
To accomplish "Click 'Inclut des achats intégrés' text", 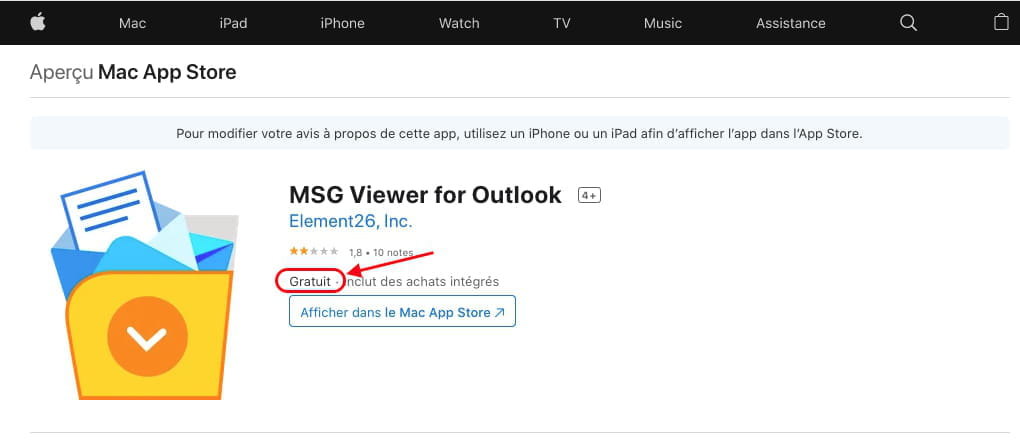I will coord(422,282).
